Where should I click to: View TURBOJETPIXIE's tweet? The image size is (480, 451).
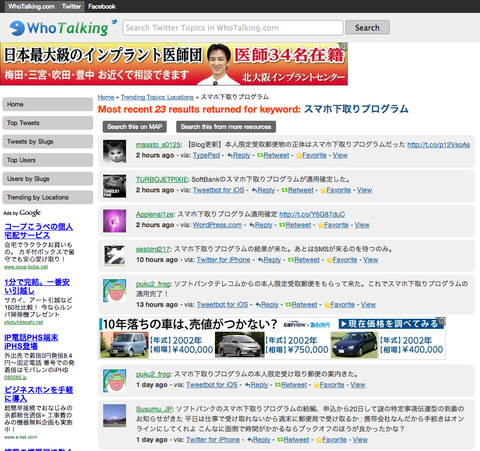[x=364, y=190]
